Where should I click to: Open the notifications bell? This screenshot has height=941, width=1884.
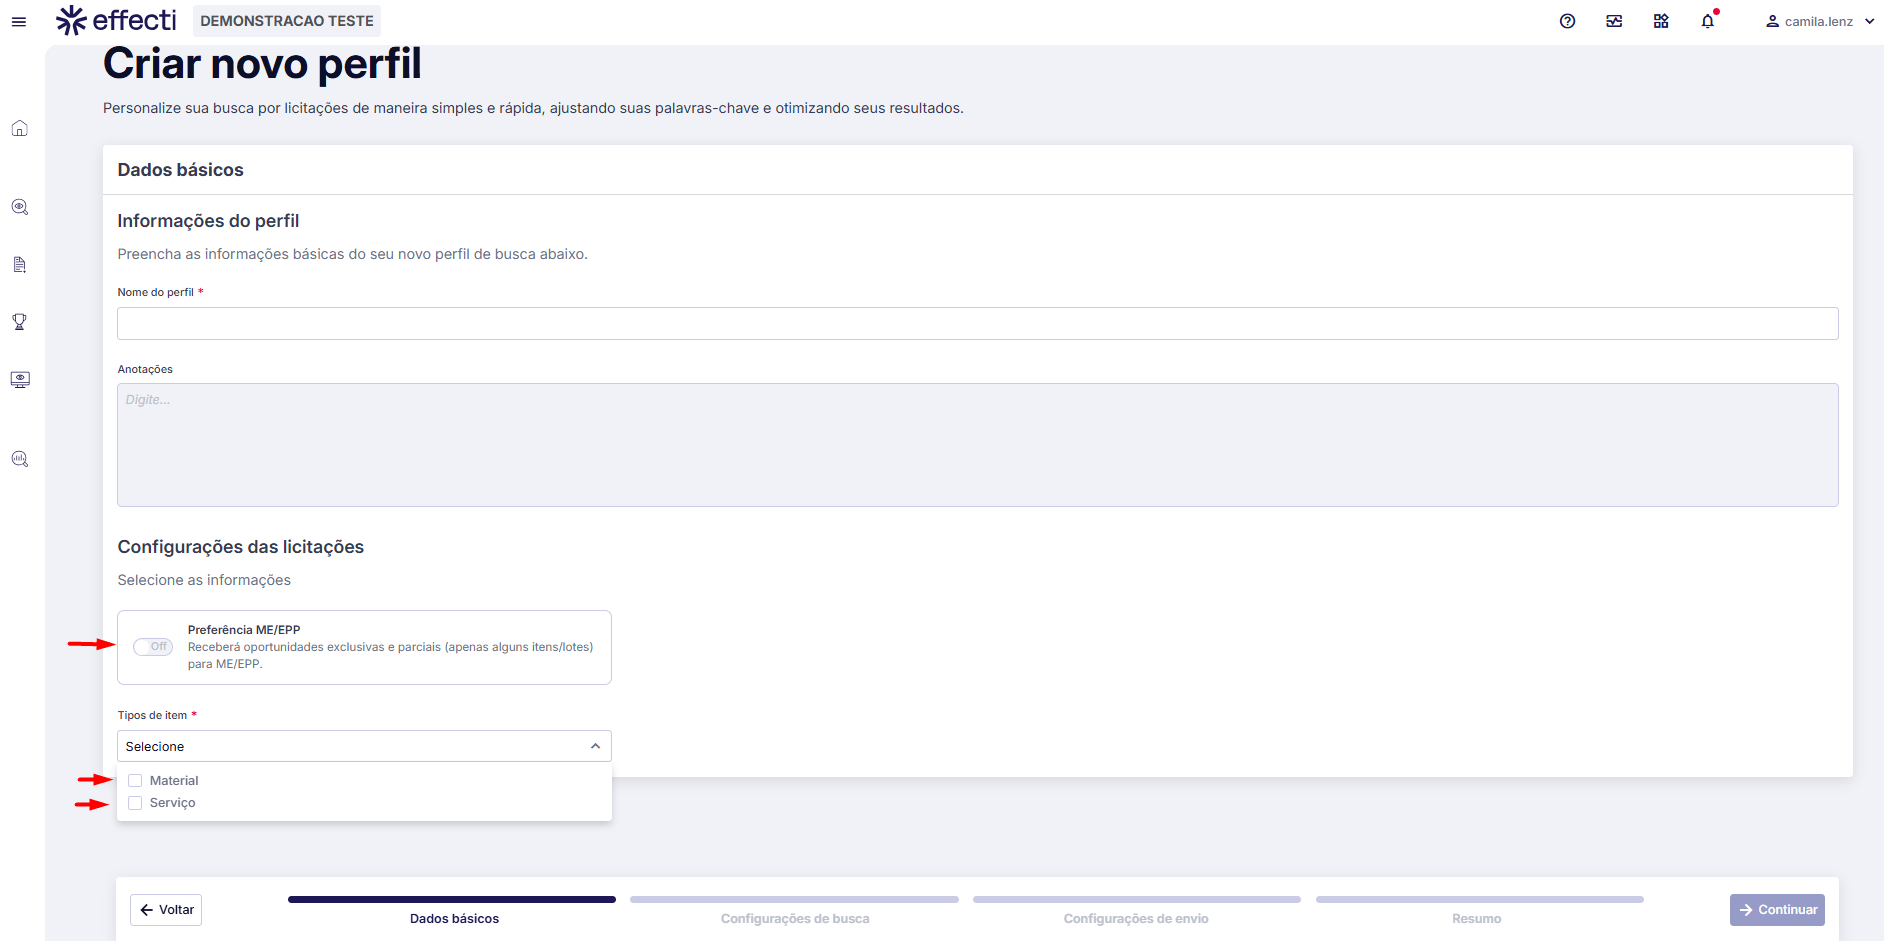[x=1708, y=21]
